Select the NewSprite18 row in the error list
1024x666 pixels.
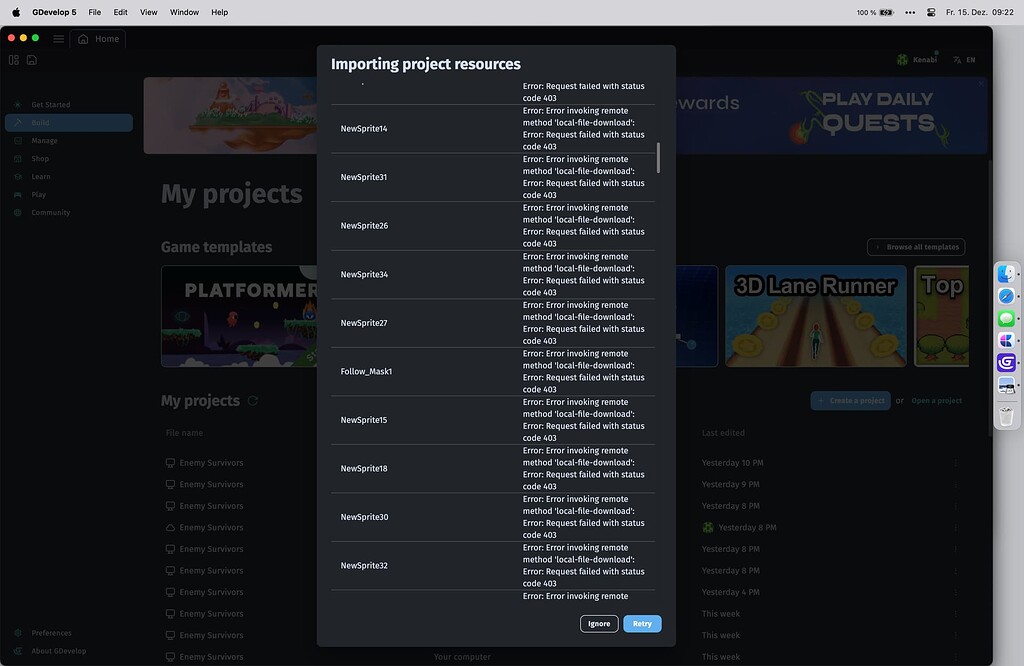tap(492, 468)
